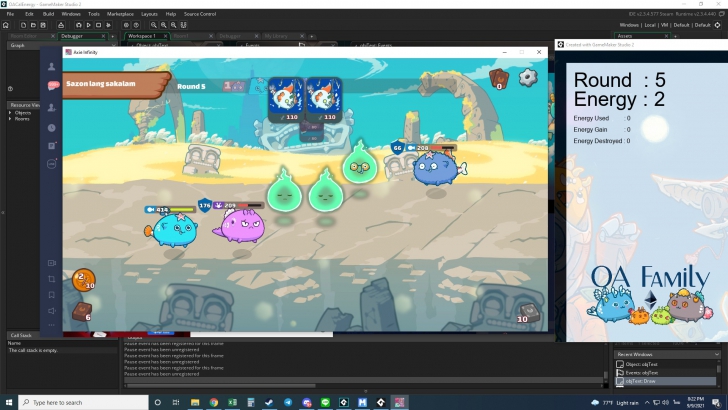This screenshot has width=728, height=410.
Task: Open the friends icon in the sidebar
Action: pyautogui.click(x=52, y=107)
